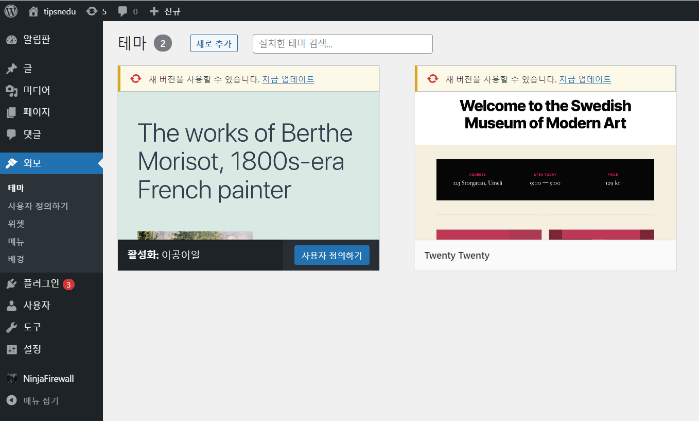699x421 pixels.
Task: Click the 설정 settings icon
Action: click(x=12, y=349)
